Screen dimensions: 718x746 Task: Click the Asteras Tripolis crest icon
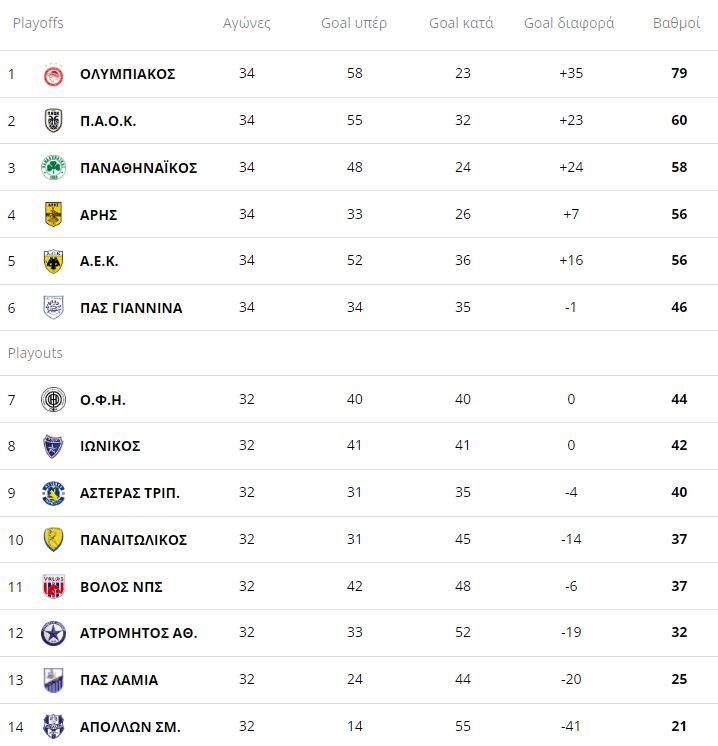click(54, 493)
